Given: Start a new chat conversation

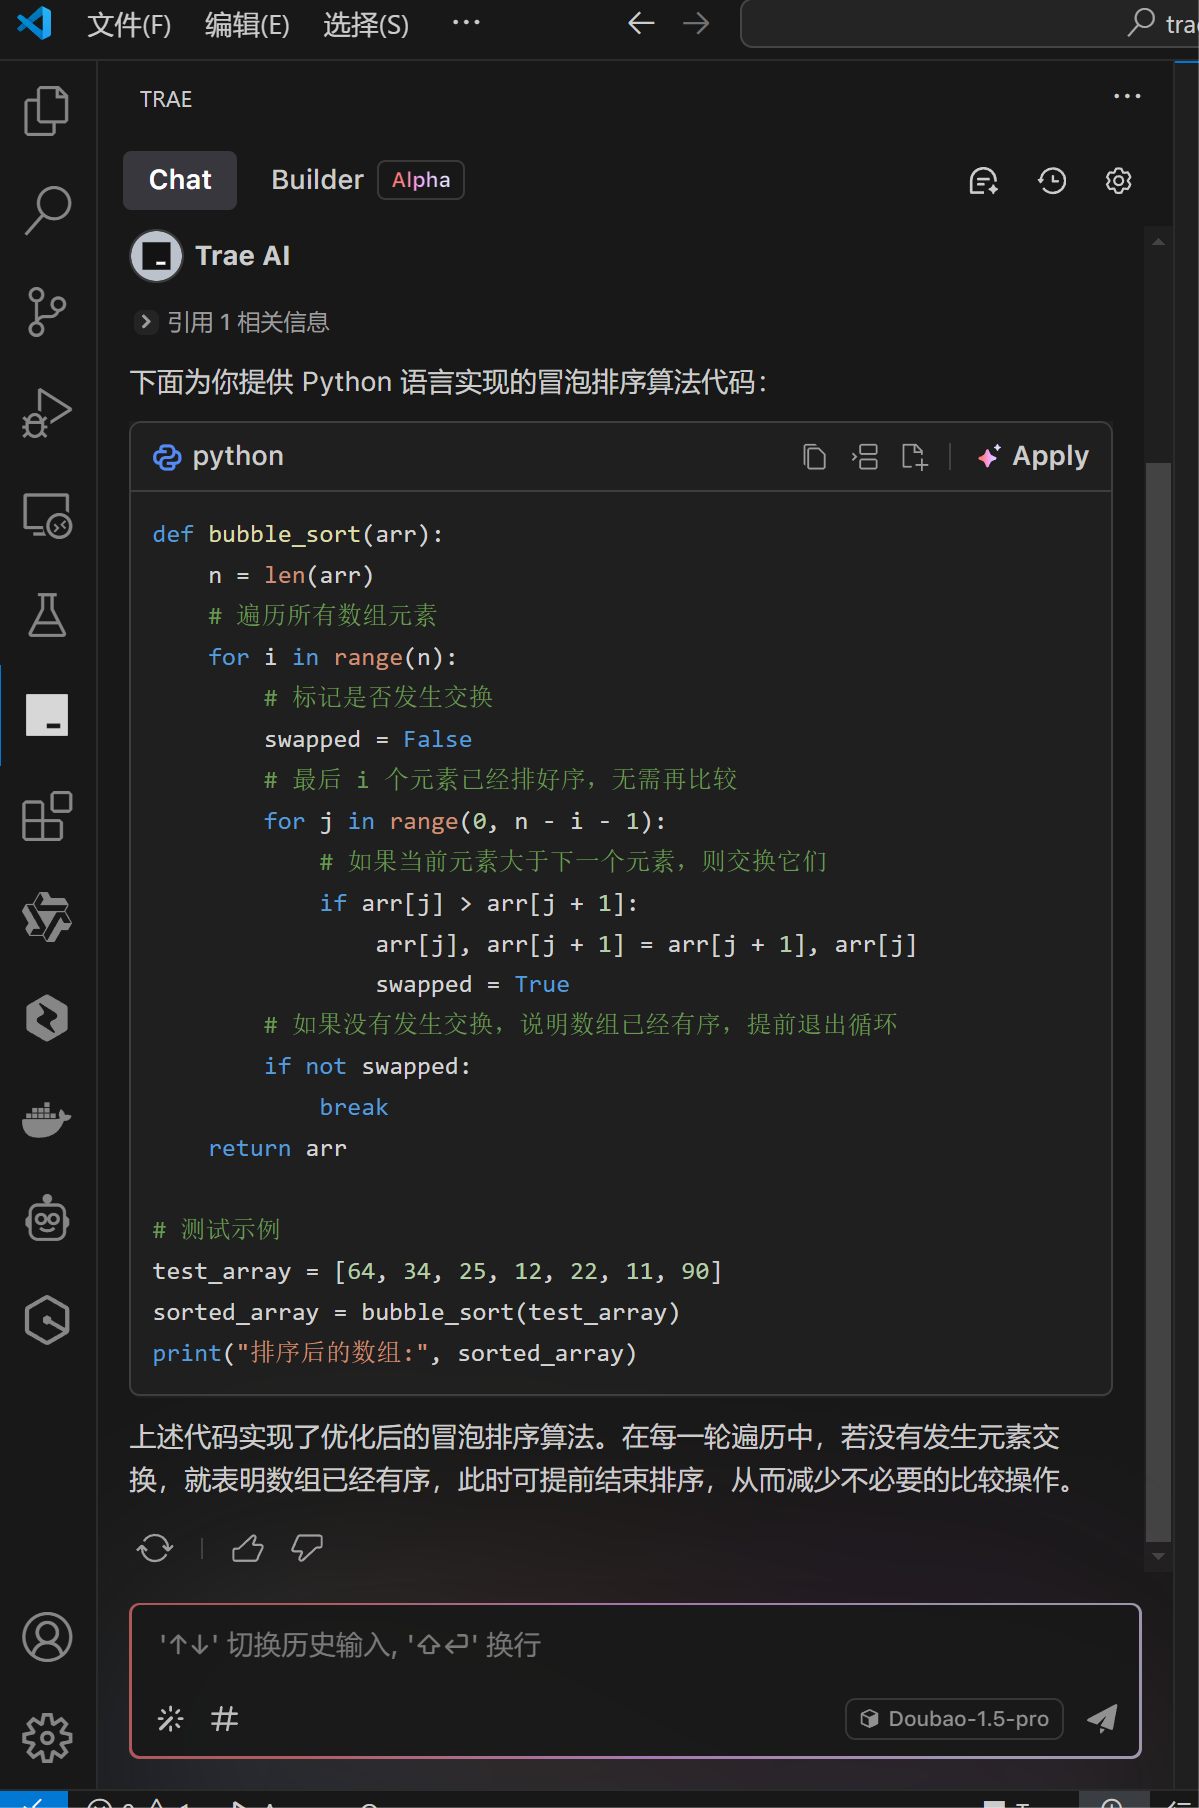Looking at the screenshot, I should pos(984,181).
